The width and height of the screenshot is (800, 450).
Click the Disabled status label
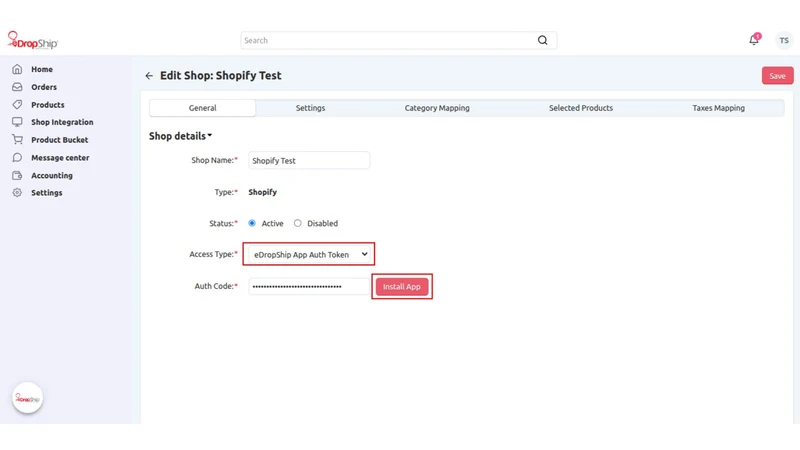(x=322, y=223)
